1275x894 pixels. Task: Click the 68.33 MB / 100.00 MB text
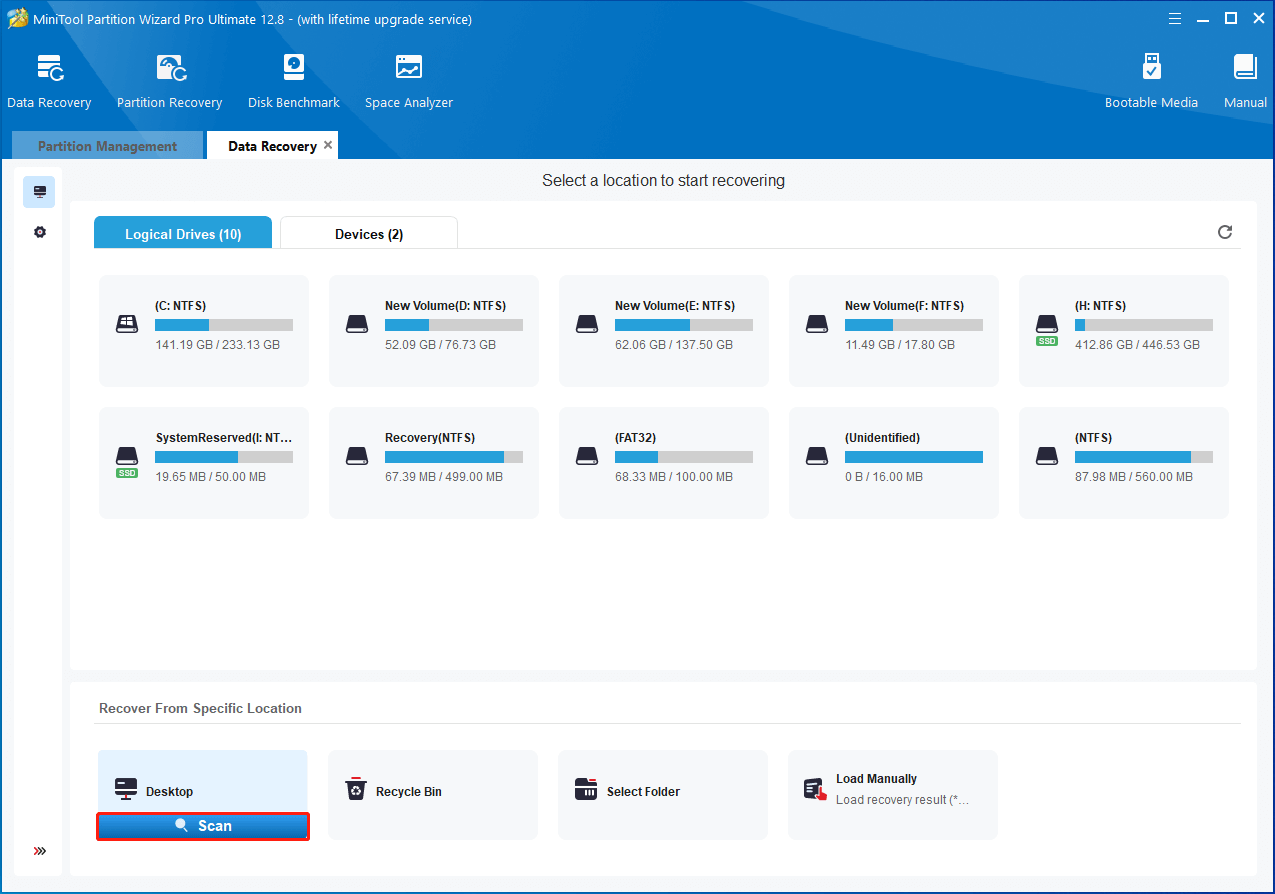point(674,477)
